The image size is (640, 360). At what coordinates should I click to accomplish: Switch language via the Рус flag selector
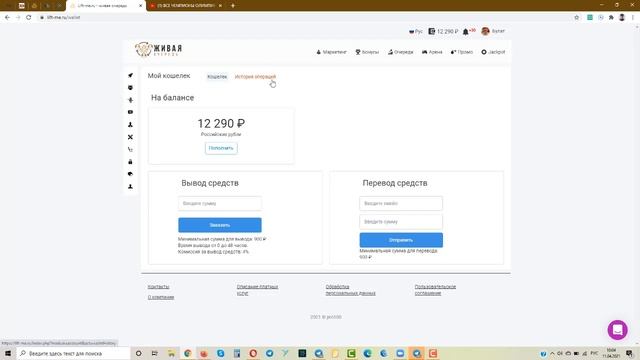point(416,31)
